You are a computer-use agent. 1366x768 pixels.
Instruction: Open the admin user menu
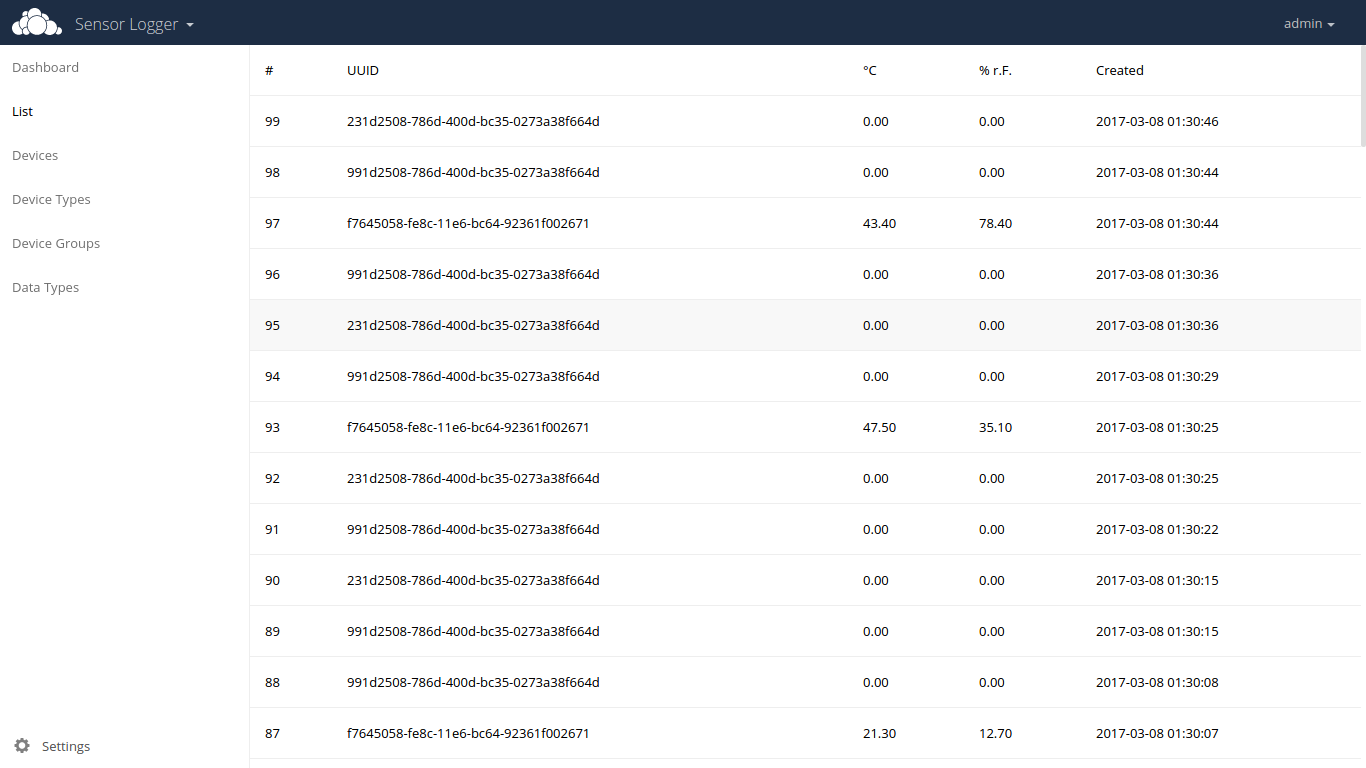click(x=1309, y=24)
